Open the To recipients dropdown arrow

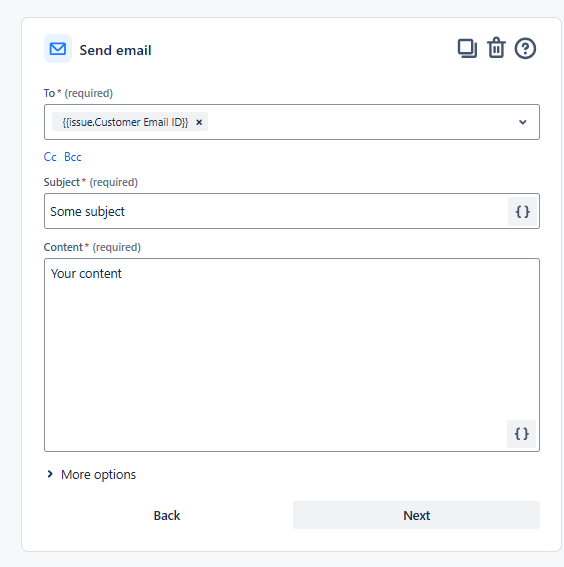point(522,122)
